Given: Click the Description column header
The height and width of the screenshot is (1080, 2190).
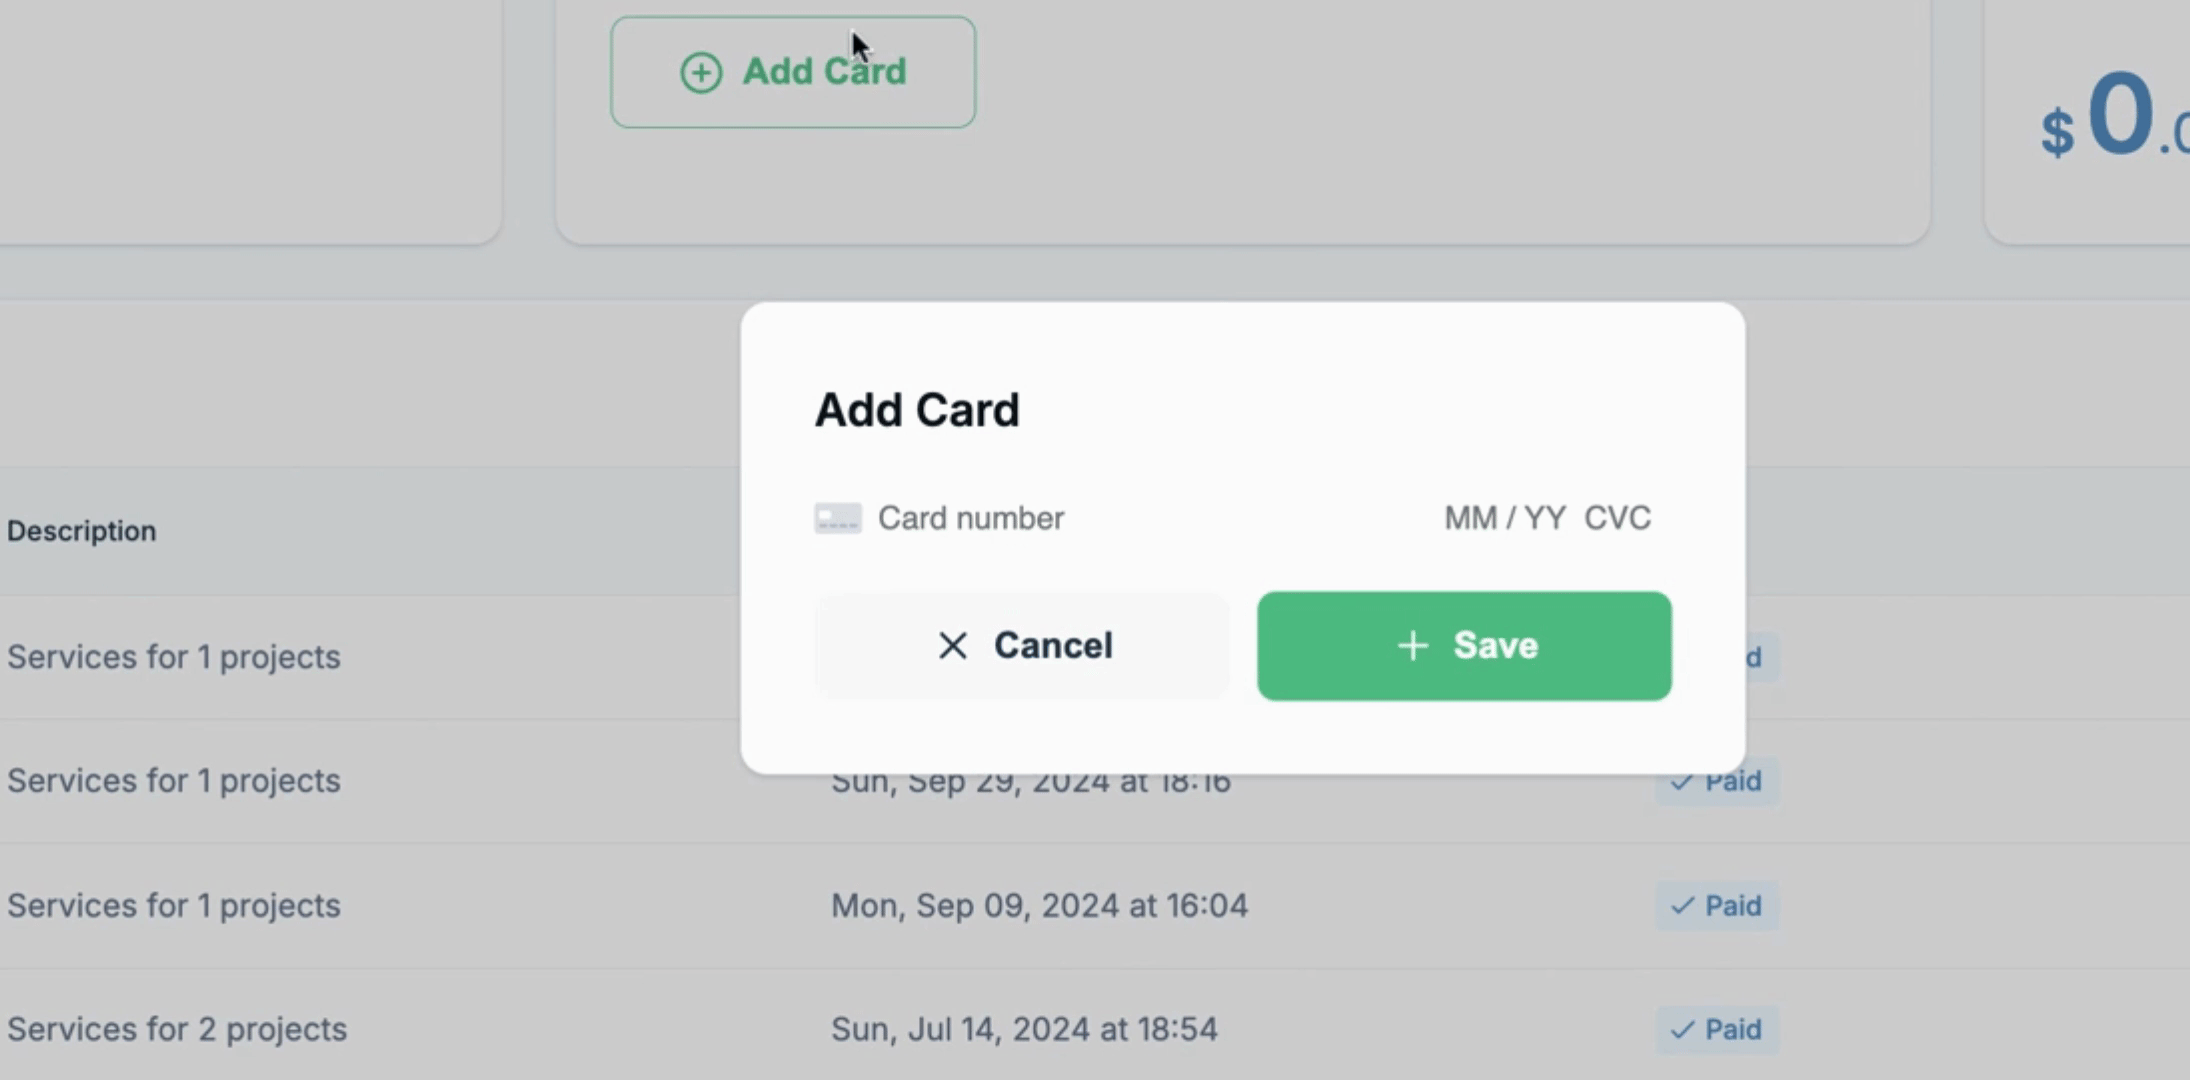Looking at the screenshot, I should pos(82,531).
